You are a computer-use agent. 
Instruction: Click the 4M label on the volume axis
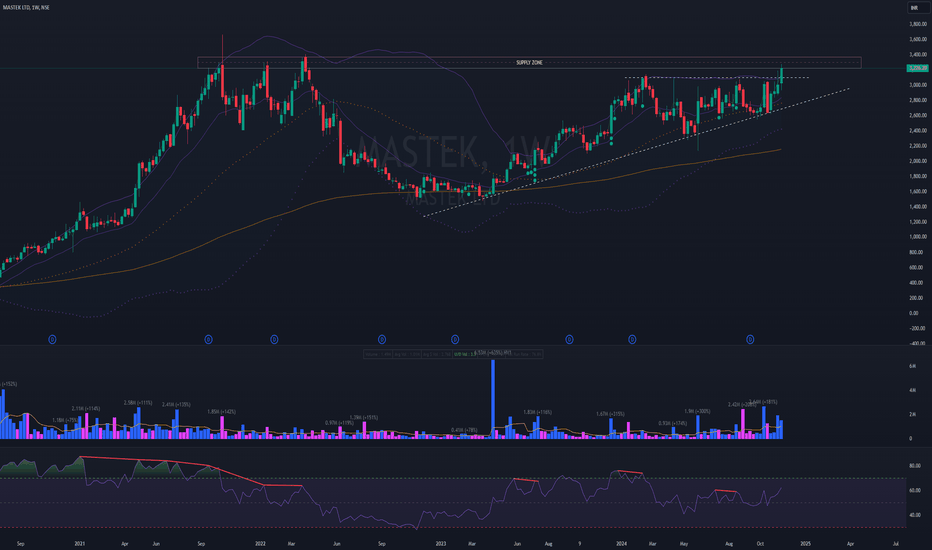912,391
